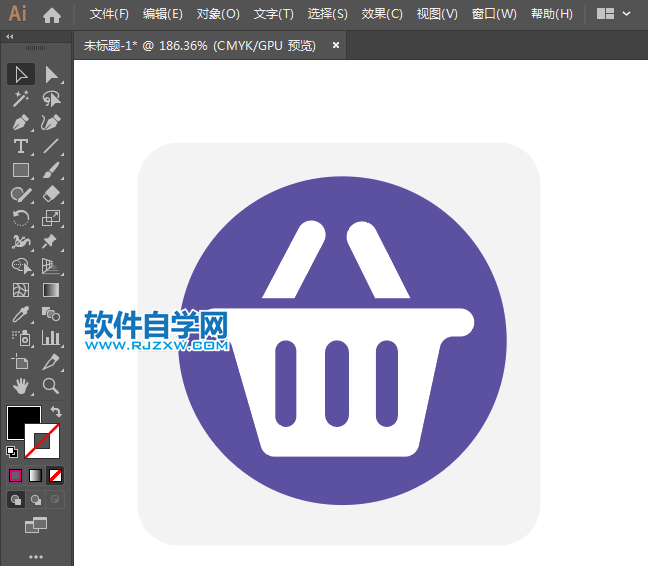The image size is (648, 566).
Task: Select the Direct Selection tool
Action: pos(51,74)
